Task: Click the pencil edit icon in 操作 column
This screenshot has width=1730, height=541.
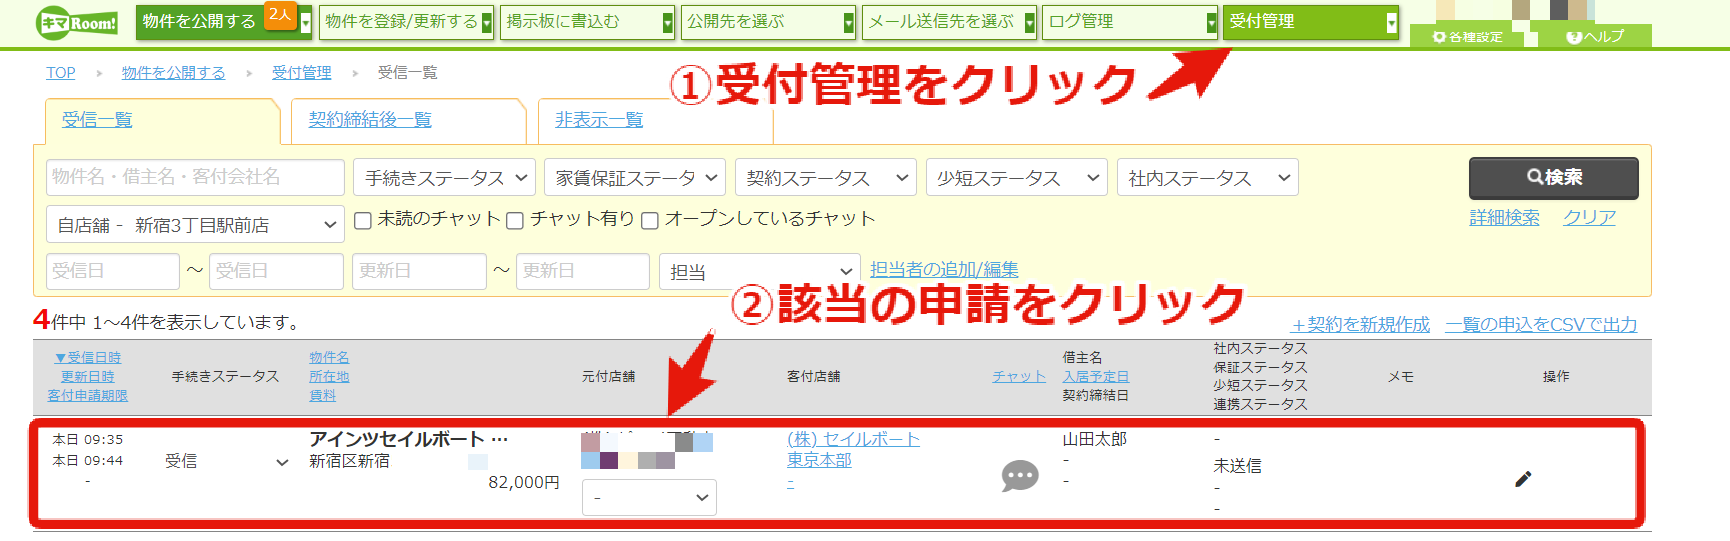Action: [x=1523, y=479]
